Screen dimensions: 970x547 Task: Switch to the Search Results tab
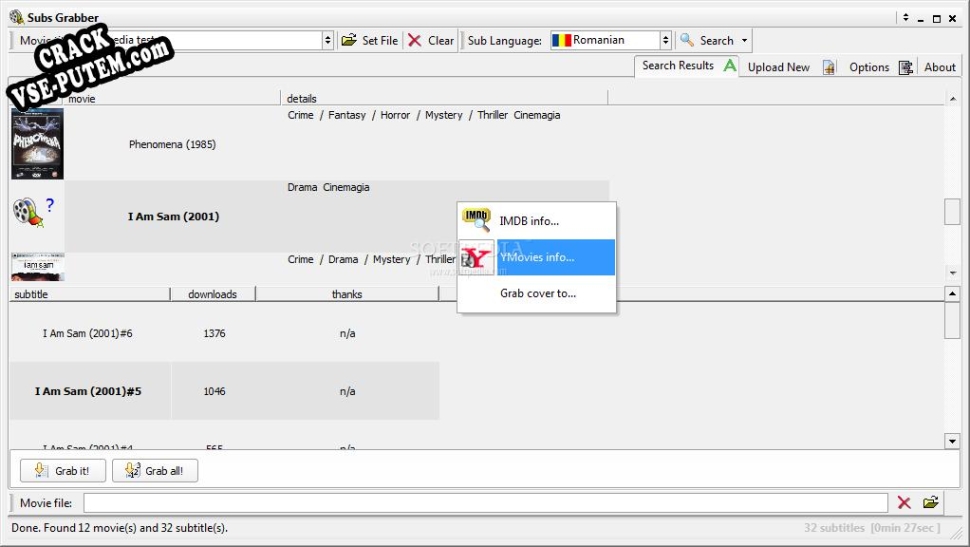687,66
